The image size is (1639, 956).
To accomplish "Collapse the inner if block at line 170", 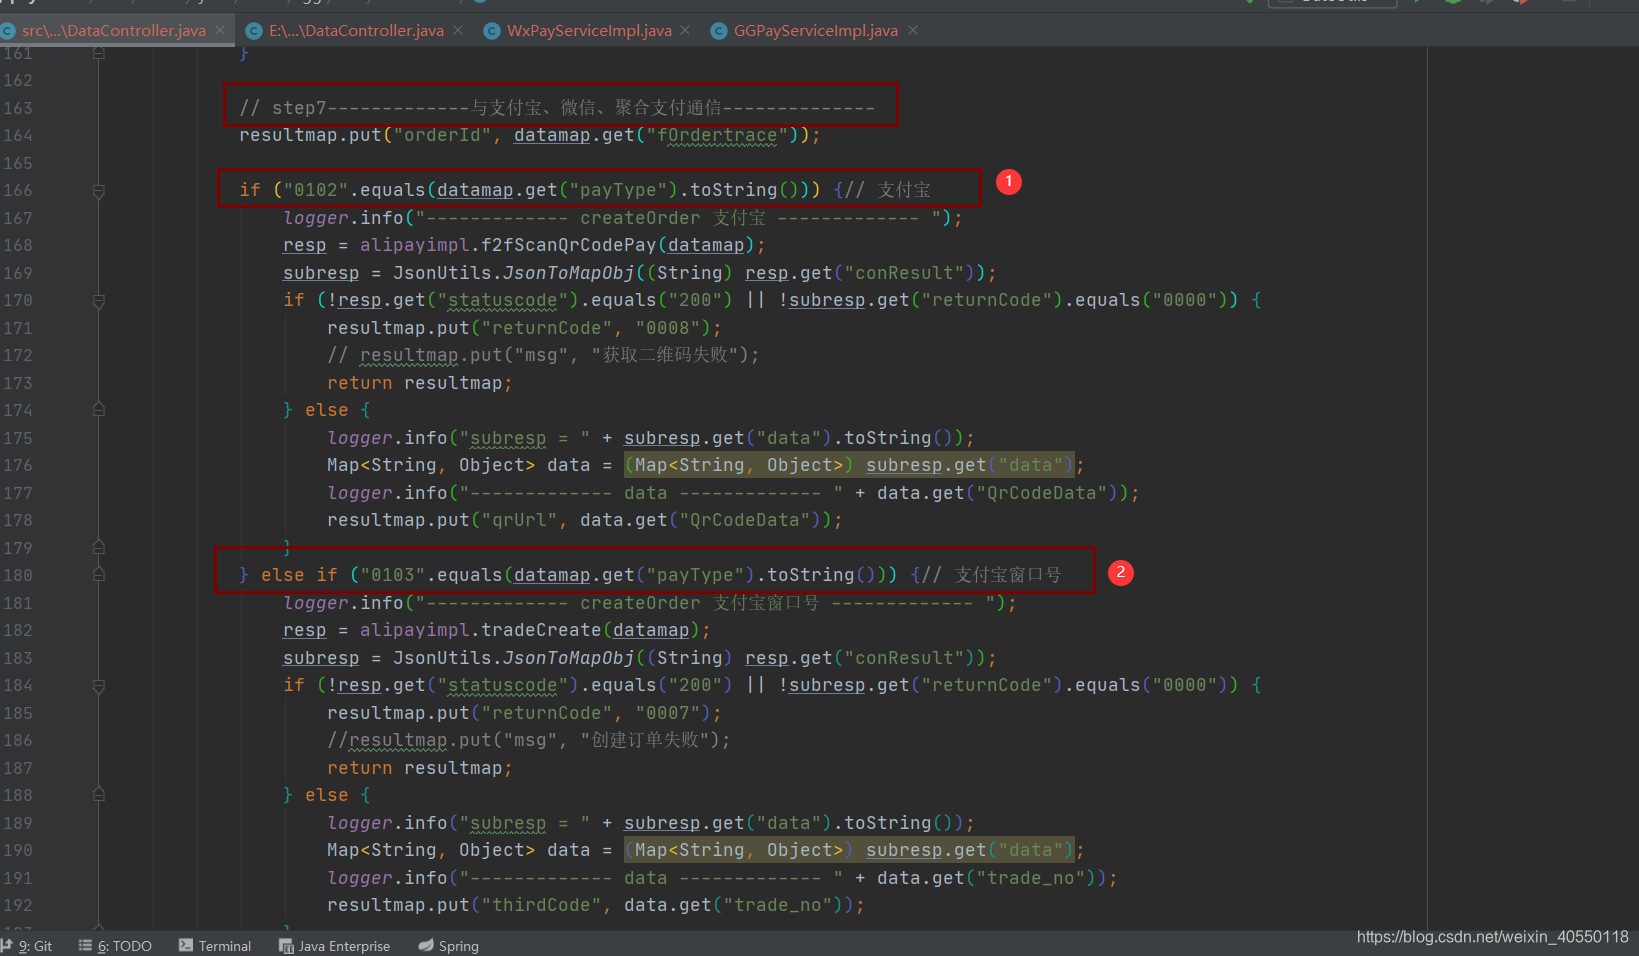I will coord(99,300).
